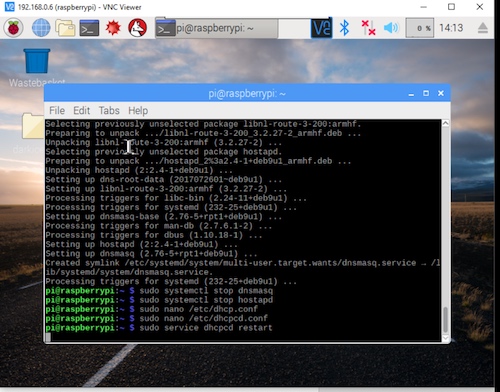
Task: Open the terminal Help menu
Action: (138, 110)
